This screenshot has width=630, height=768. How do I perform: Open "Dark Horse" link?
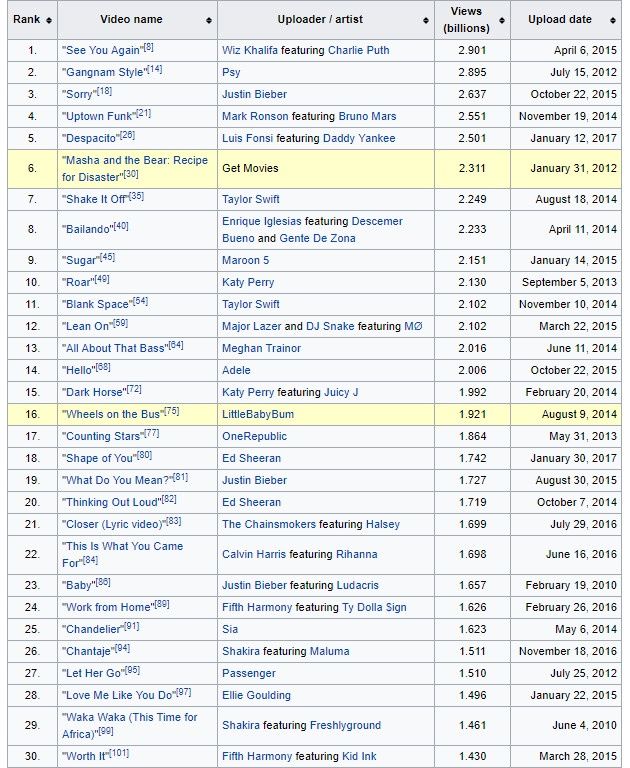tap(94, 393)
